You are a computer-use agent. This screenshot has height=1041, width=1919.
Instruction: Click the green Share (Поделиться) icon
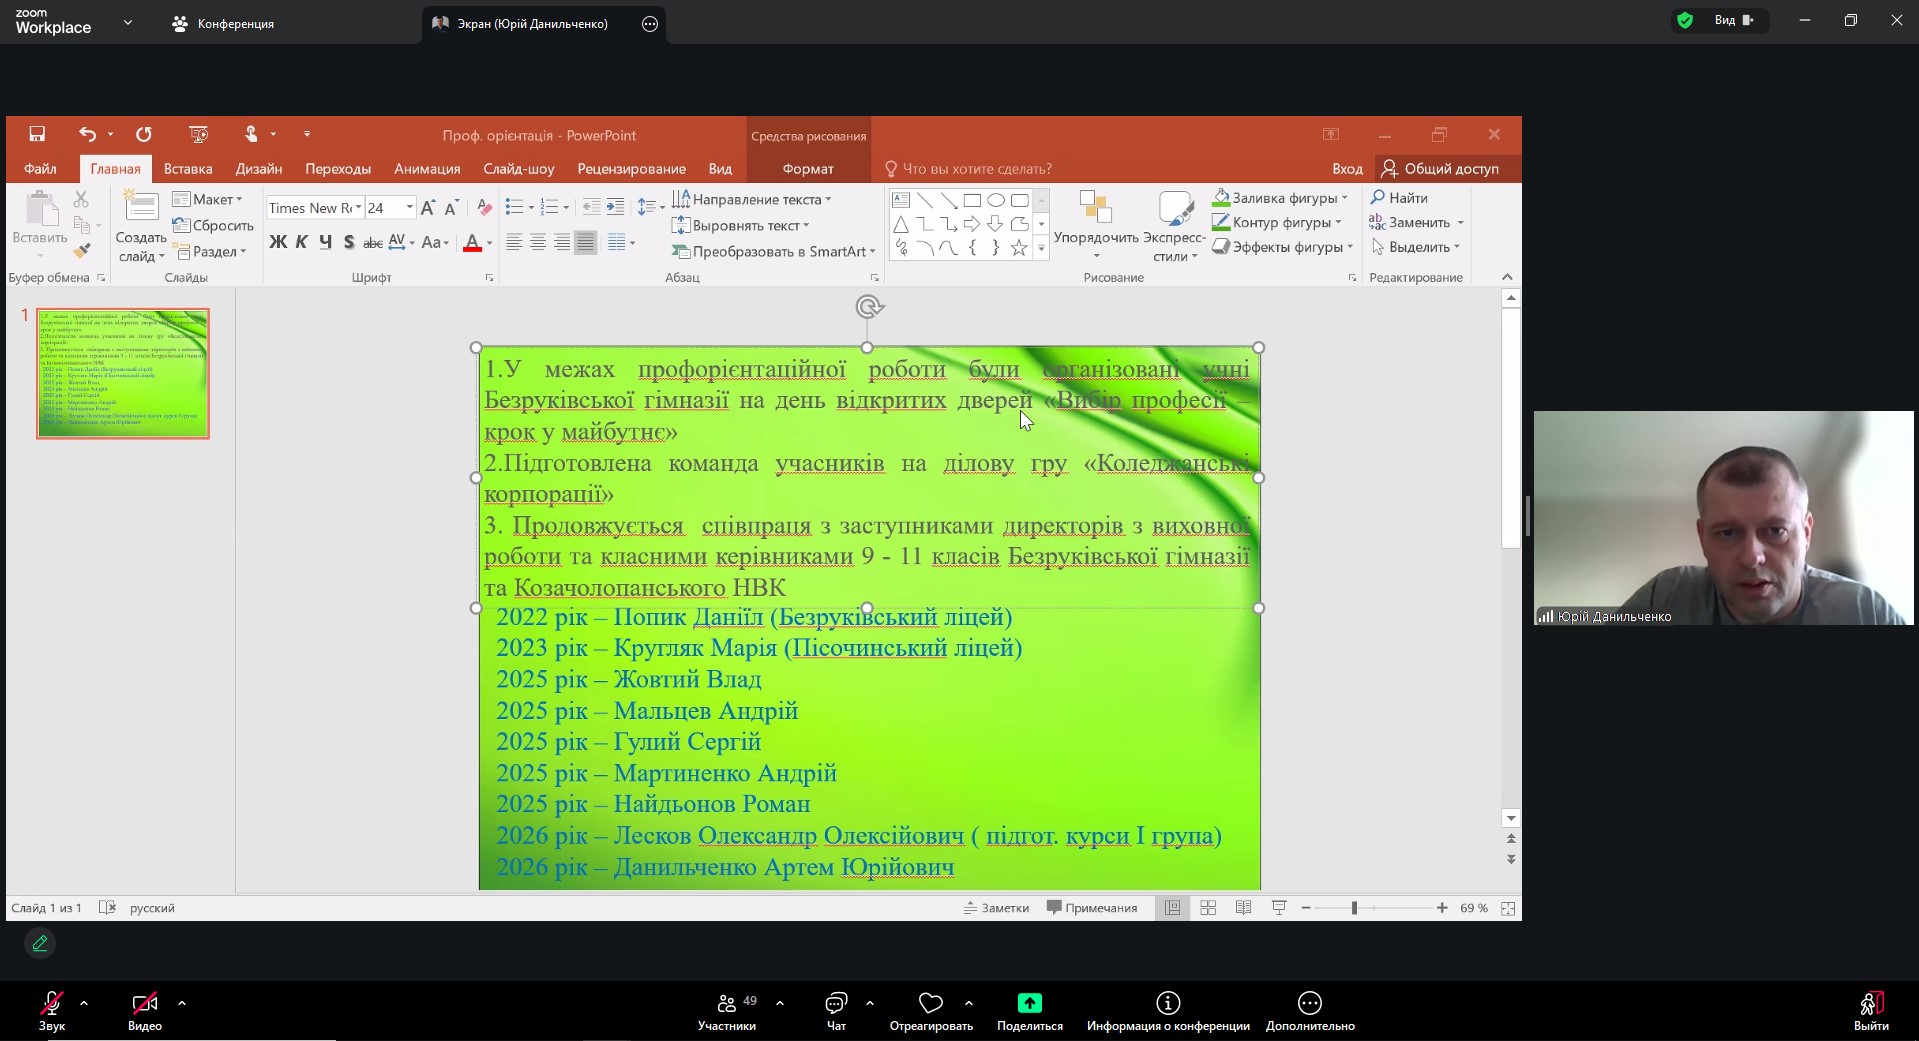[x=1029, y=1003]
